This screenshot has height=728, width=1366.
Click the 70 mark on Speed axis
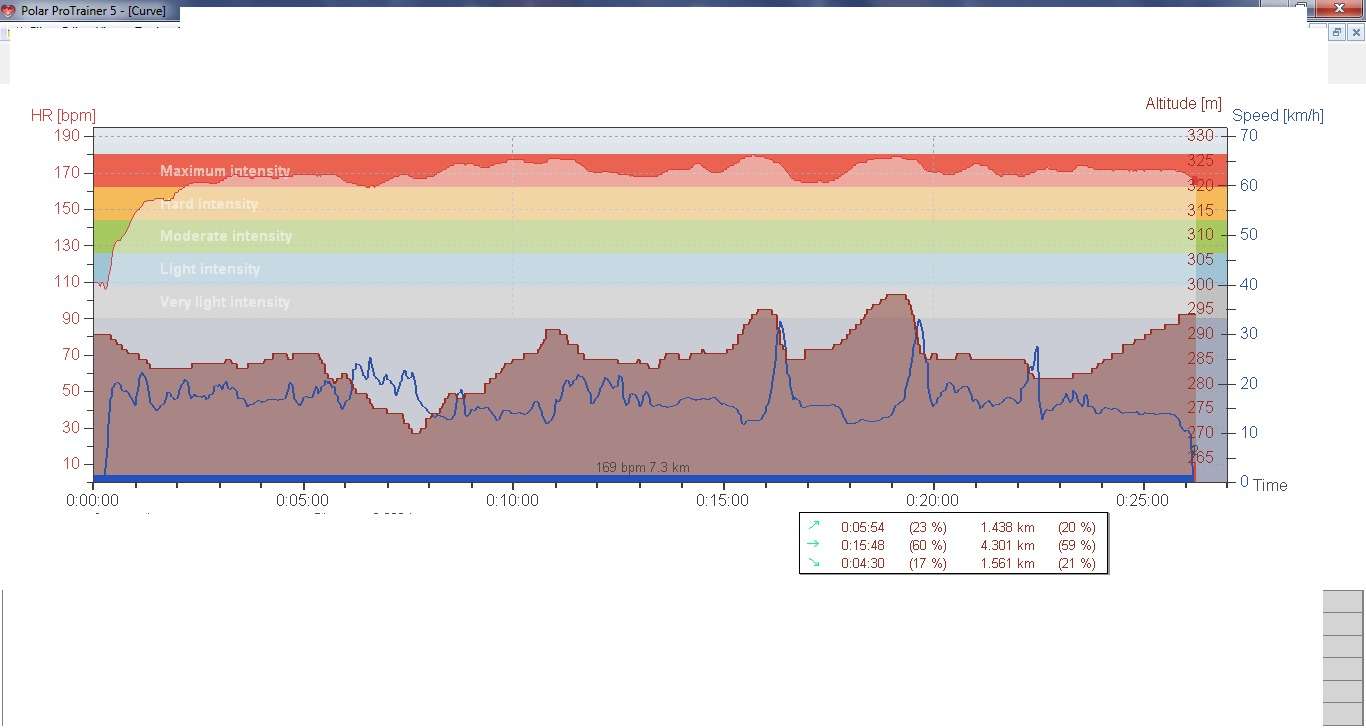coord(1248,136)
